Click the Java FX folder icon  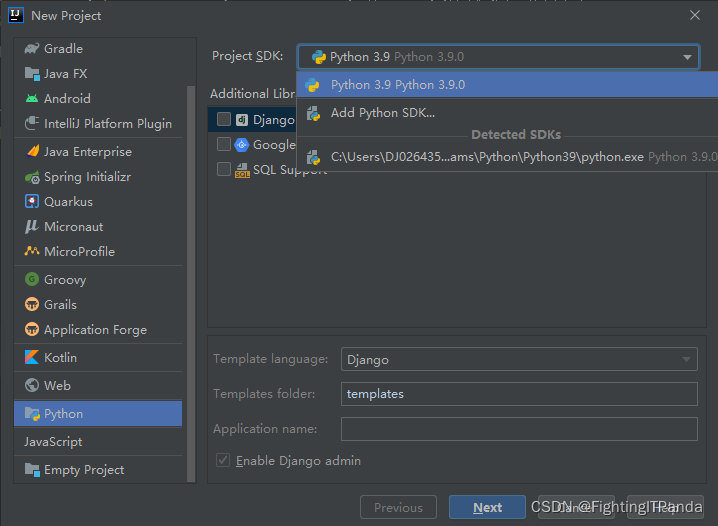coord(32,74)
